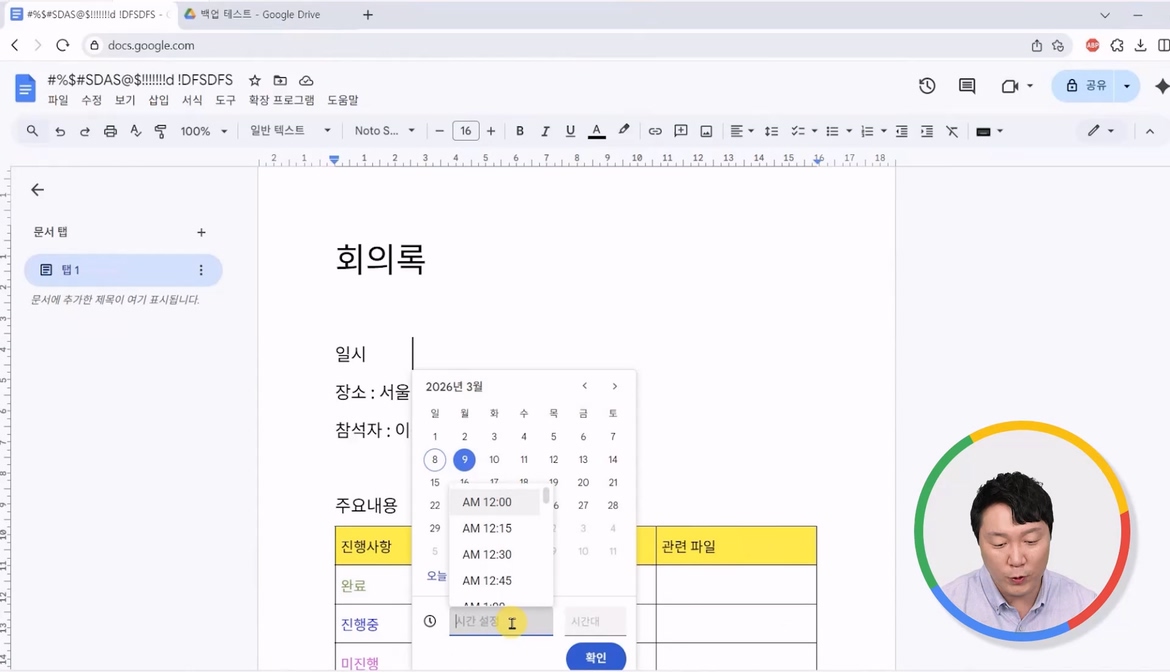The image size is (1170, 672).
Task: Insert a link using the link icon
Action: (654, 130)
